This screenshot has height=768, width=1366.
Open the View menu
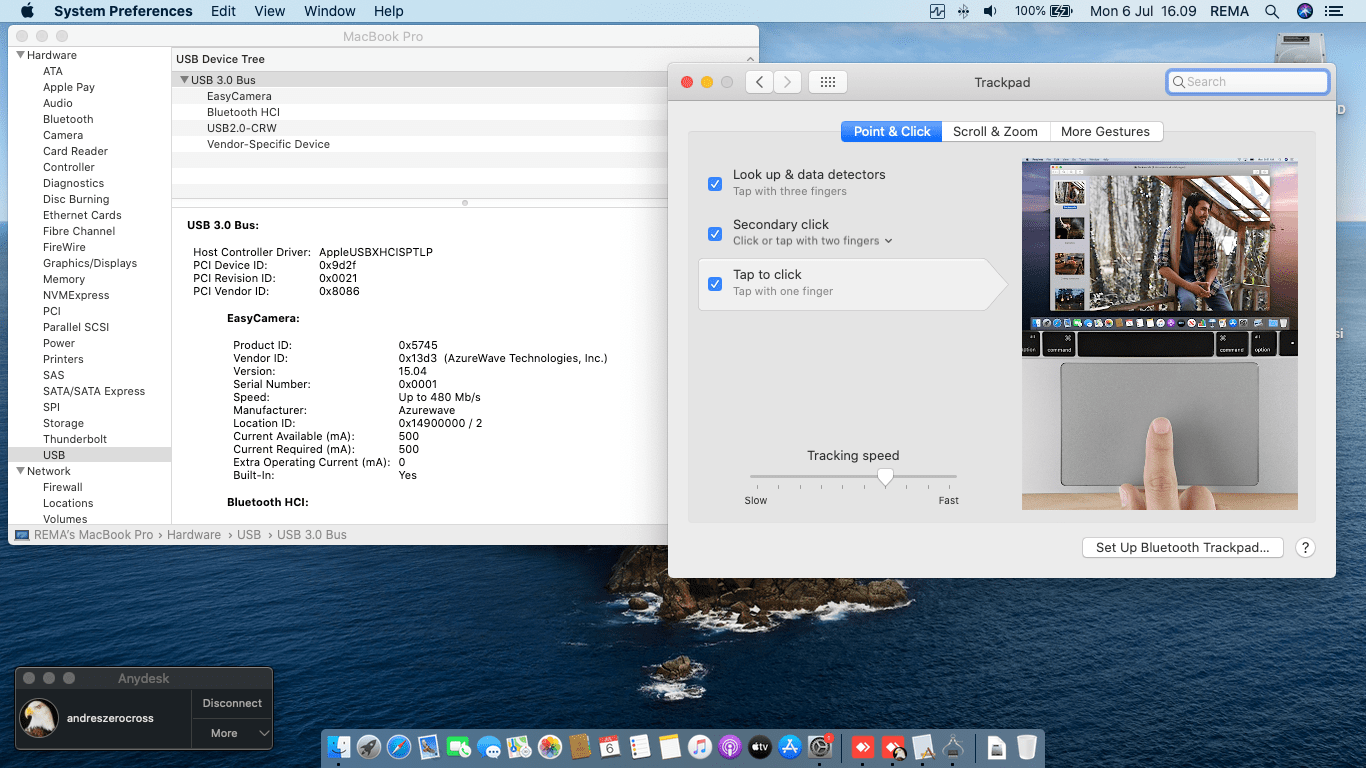(270, 11)
